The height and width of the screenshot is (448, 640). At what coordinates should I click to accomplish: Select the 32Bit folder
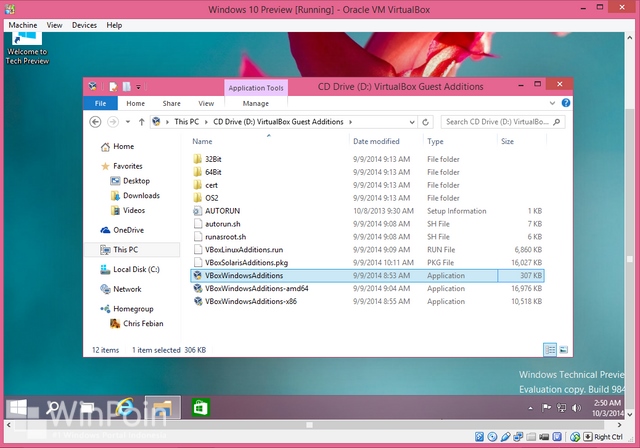tap(367, 159)
